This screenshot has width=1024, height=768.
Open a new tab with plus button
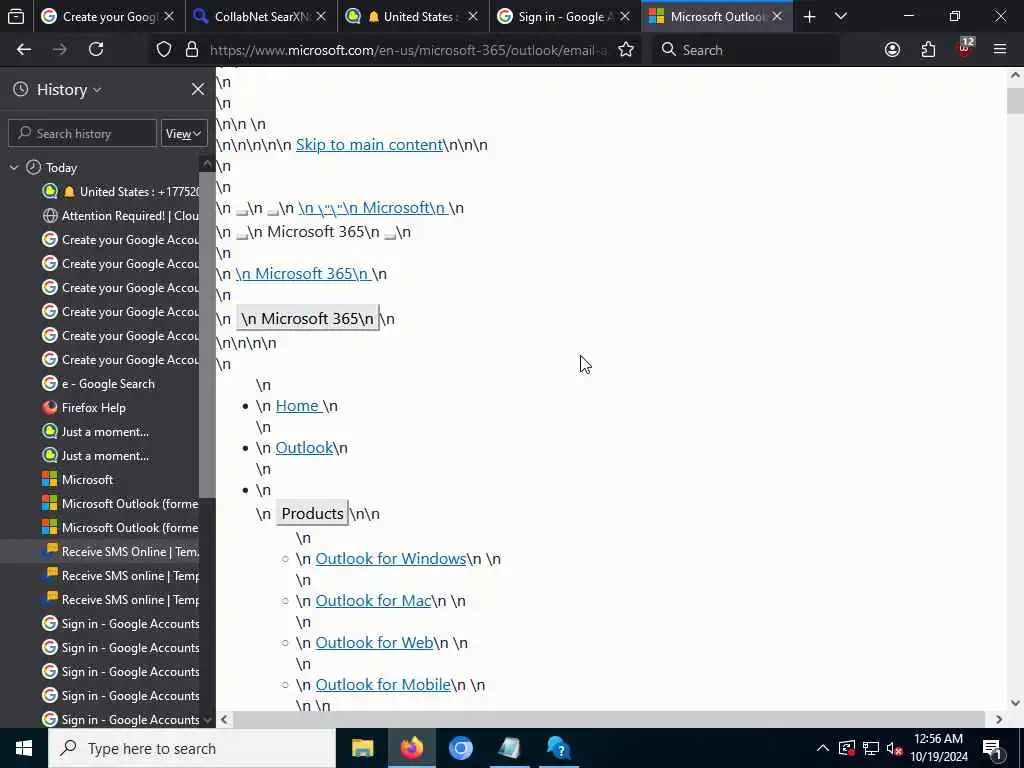(809, 17)
